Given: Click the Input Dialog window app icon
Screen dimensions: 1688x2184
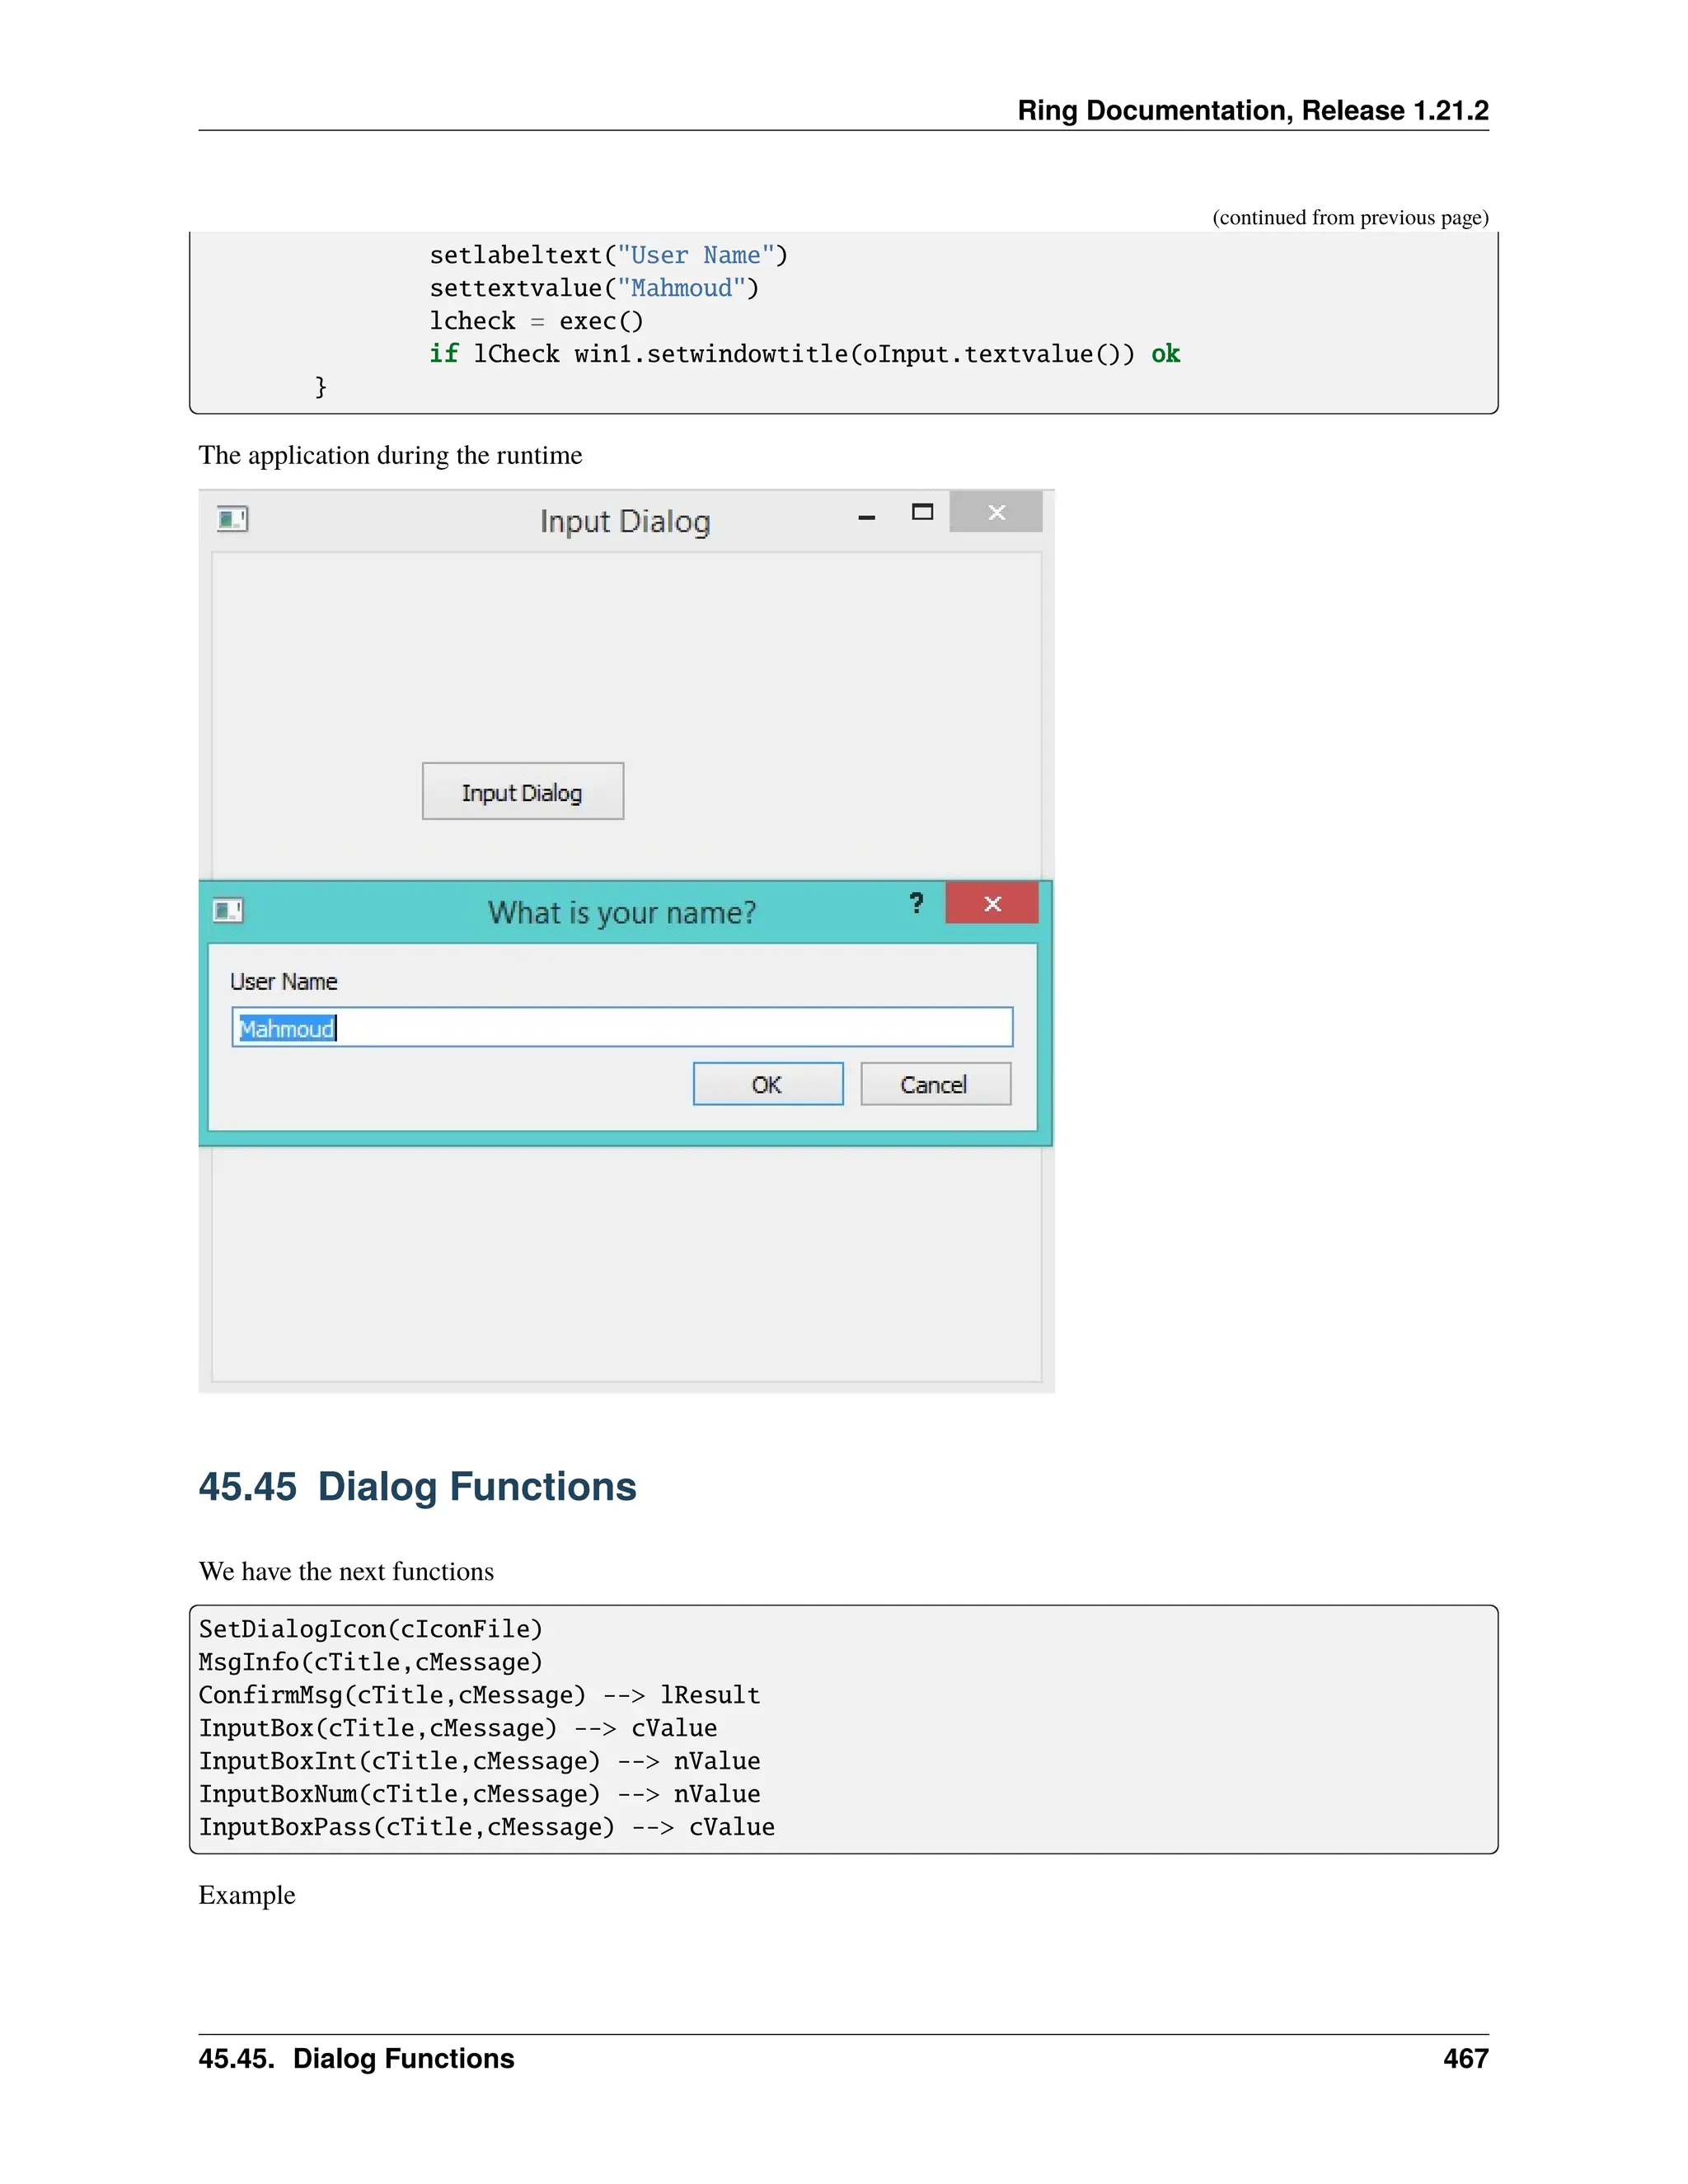Looking at the screenshot, I should coord(232,519).
